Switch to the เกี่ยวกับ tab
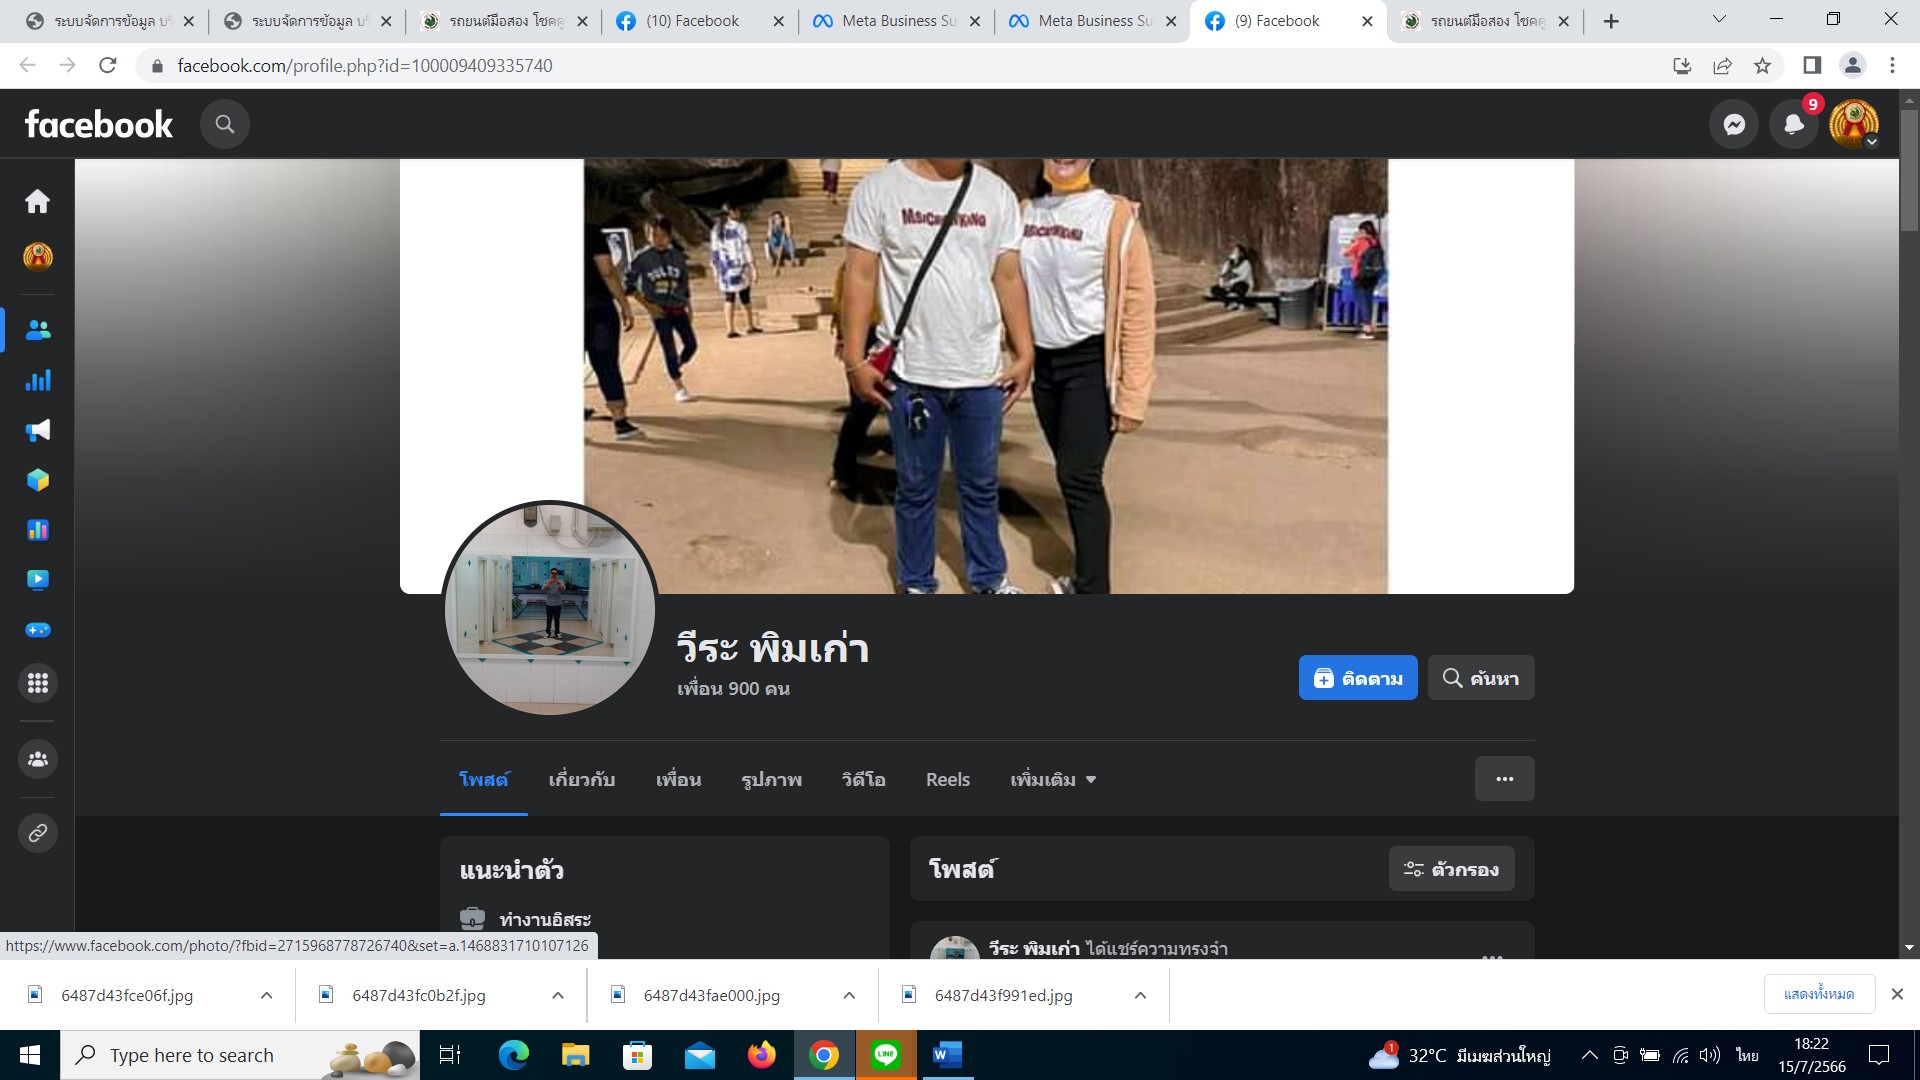Viewport: 1920px width, 1080px height. (x=582, y=780)
